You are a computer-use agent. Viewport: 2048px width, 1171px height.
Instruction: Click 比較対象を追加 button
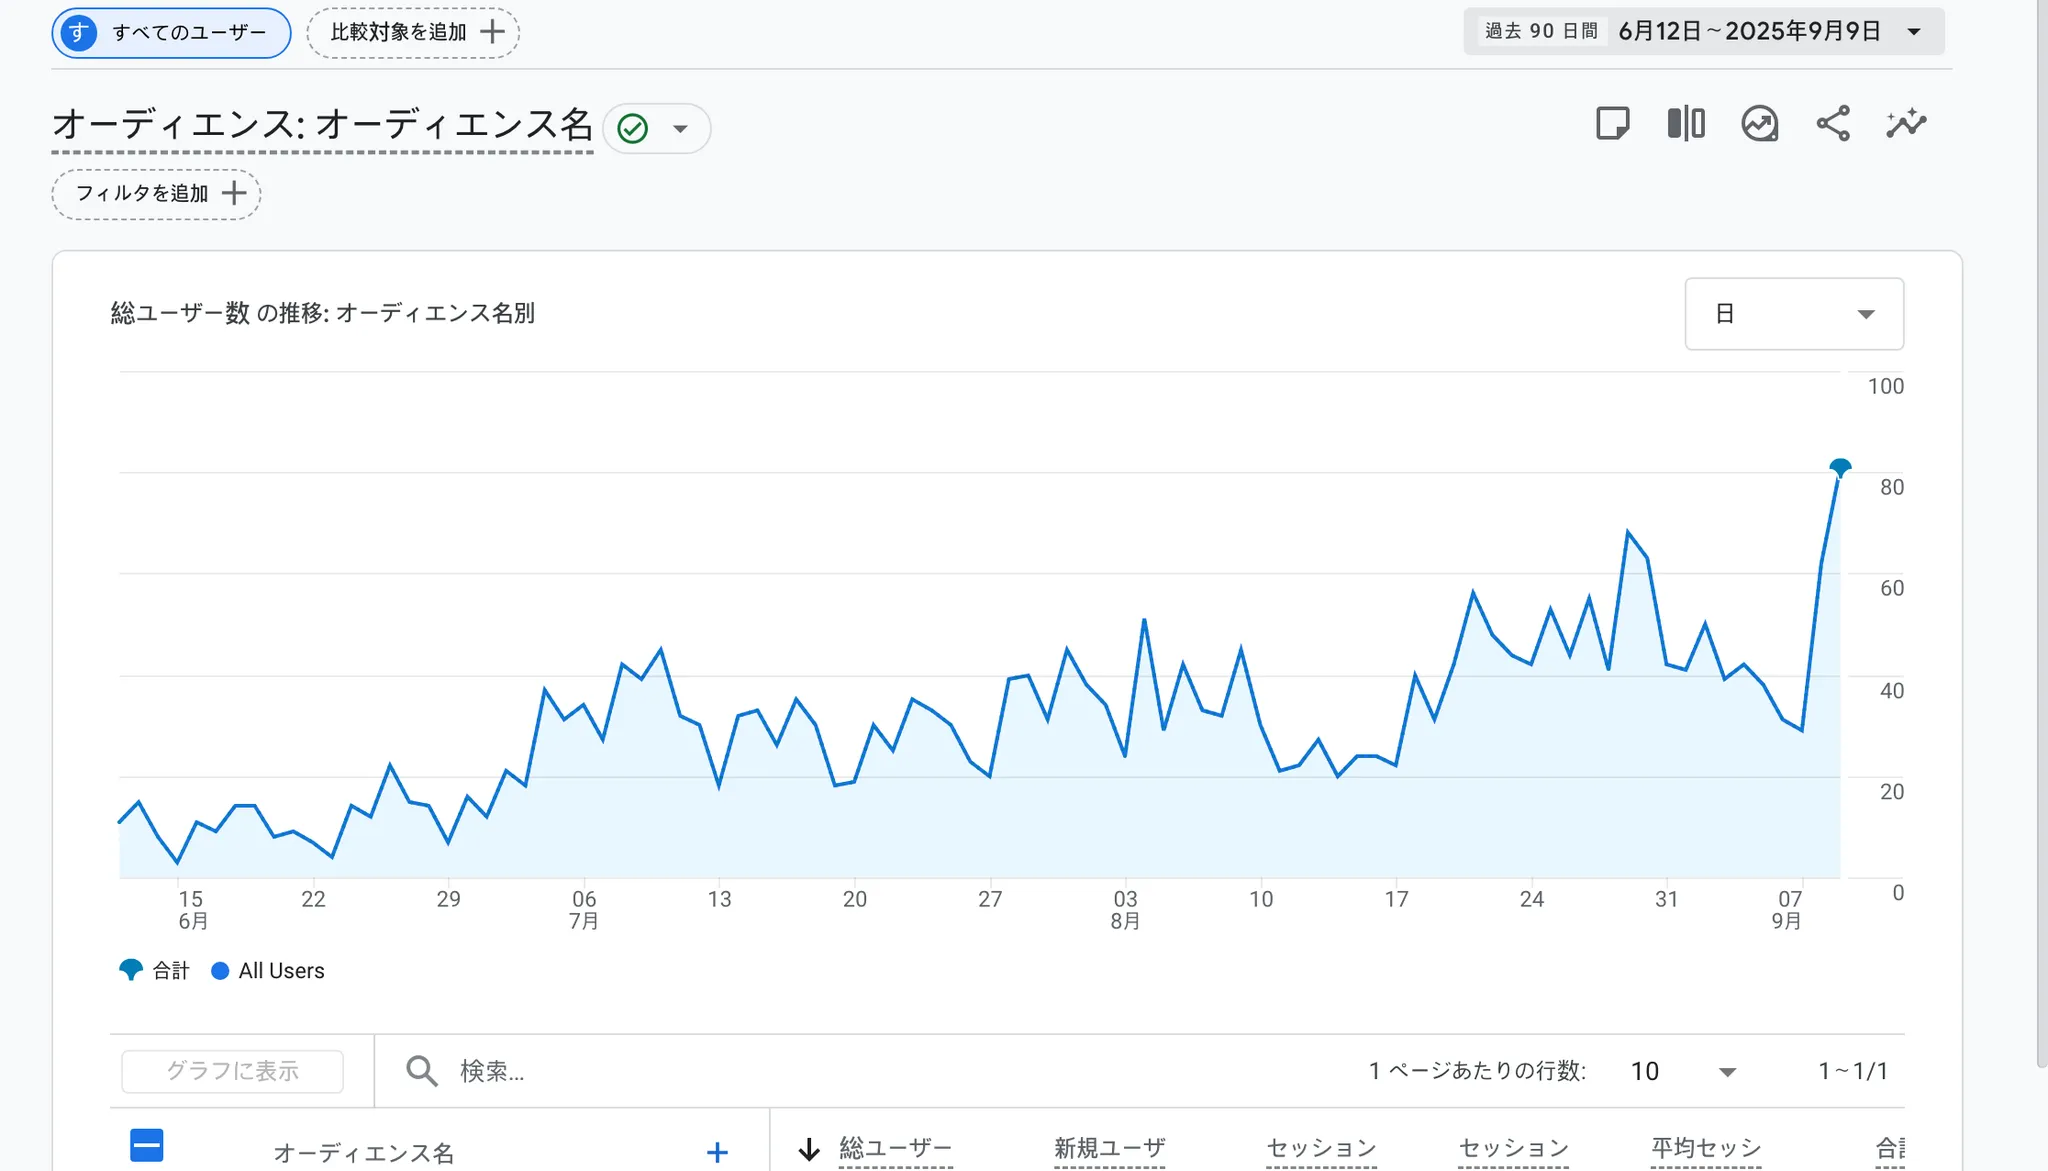pos(413,33)
